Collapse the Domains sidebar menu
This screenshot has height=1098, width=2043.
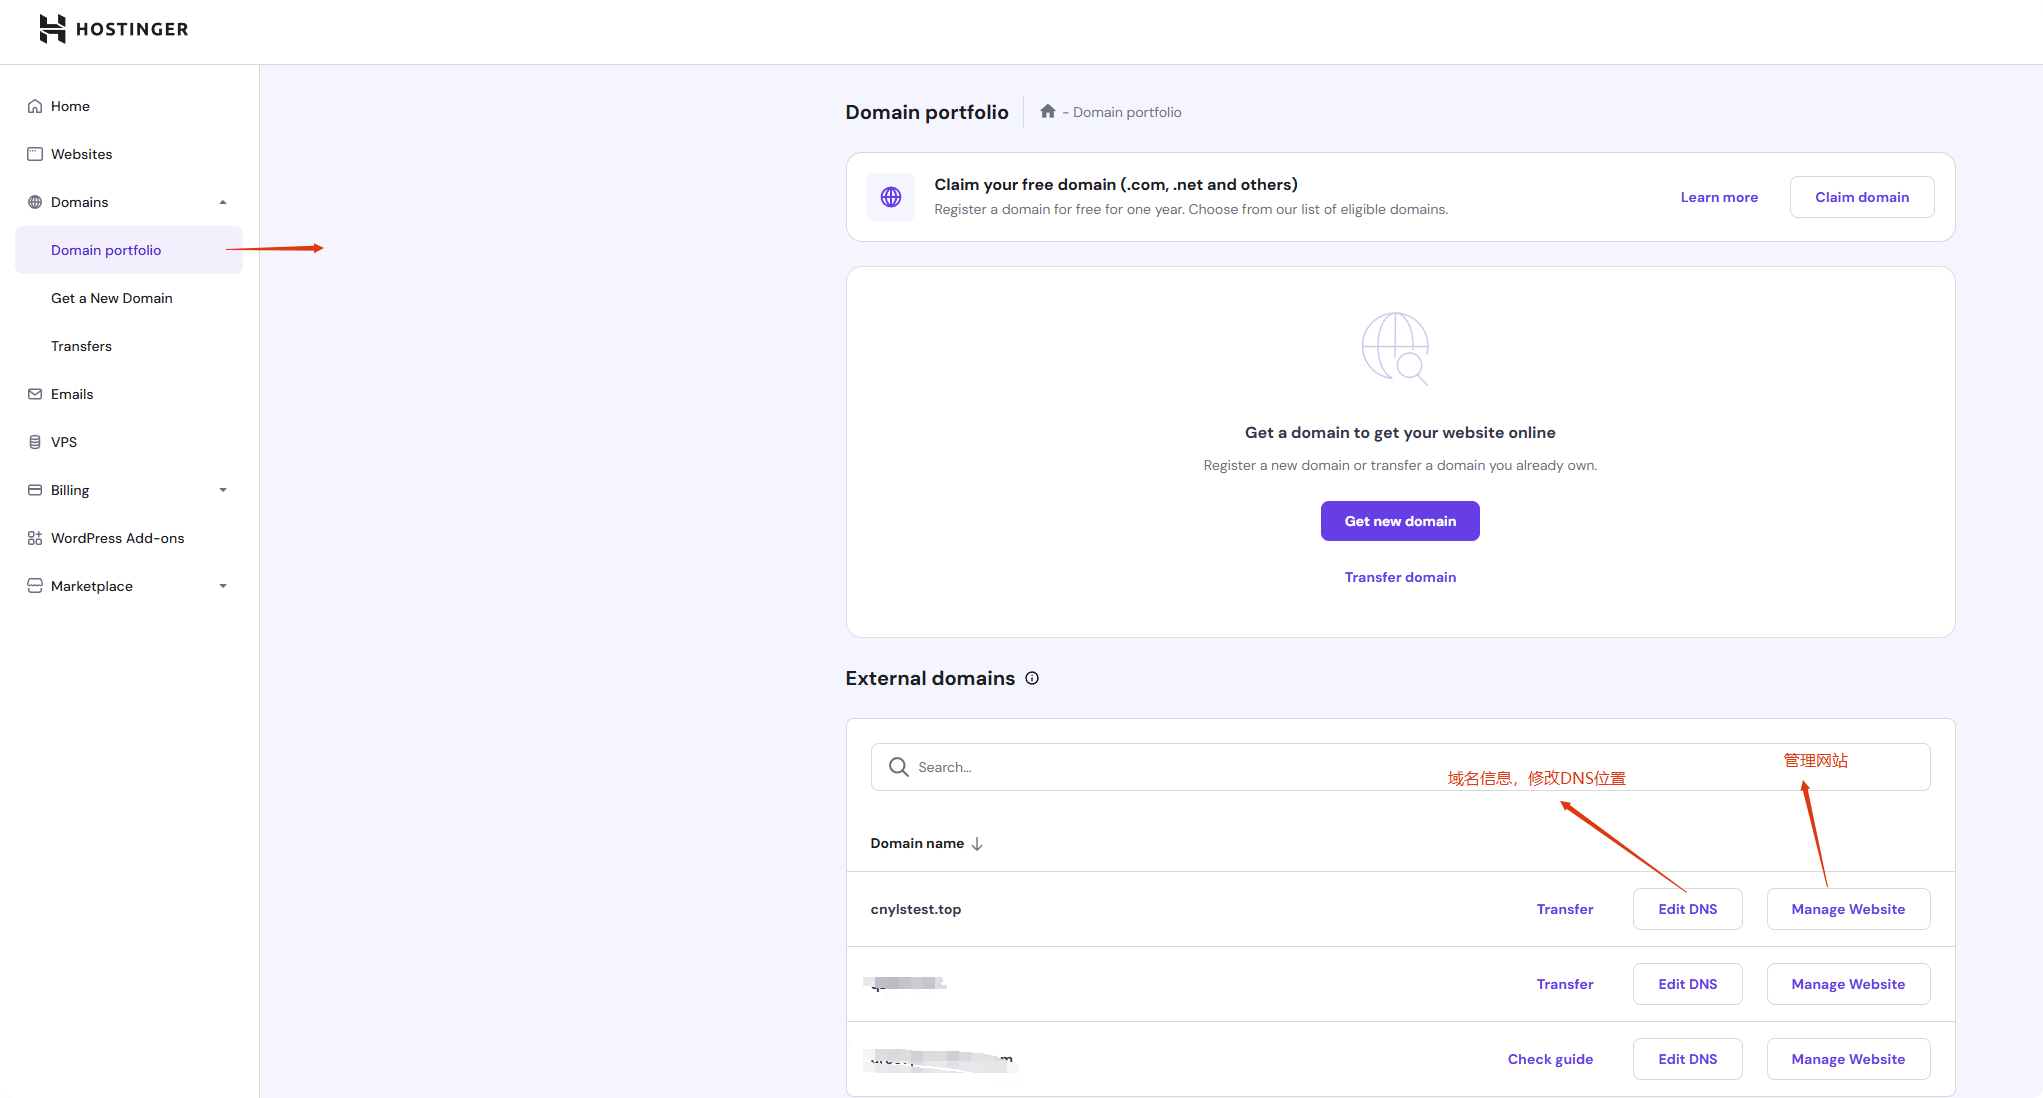pyautogui.click(x=223, y=202)
